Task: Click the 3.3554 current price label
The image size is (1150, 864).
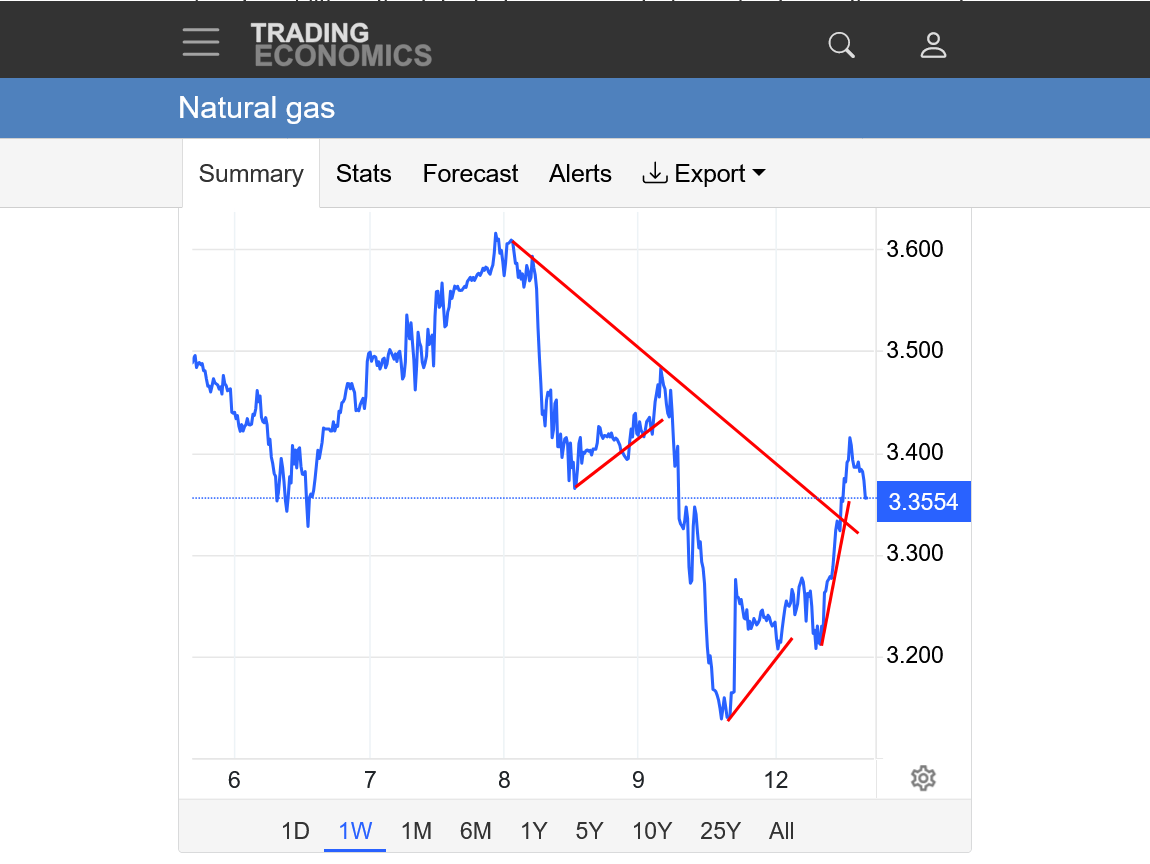Action: [x=923, y=502]
